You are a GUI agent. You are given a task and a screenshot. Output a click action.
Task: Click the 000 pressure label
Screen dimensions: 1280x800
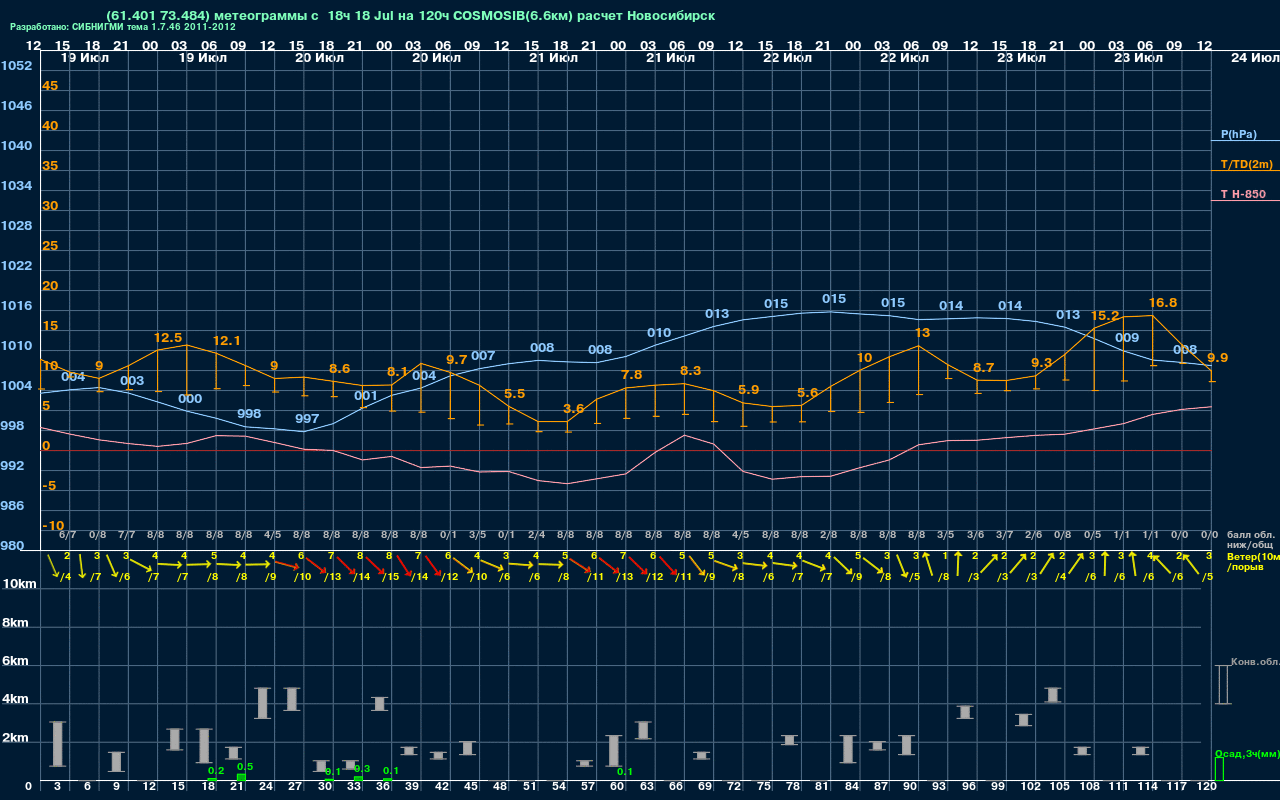(190, 399)
